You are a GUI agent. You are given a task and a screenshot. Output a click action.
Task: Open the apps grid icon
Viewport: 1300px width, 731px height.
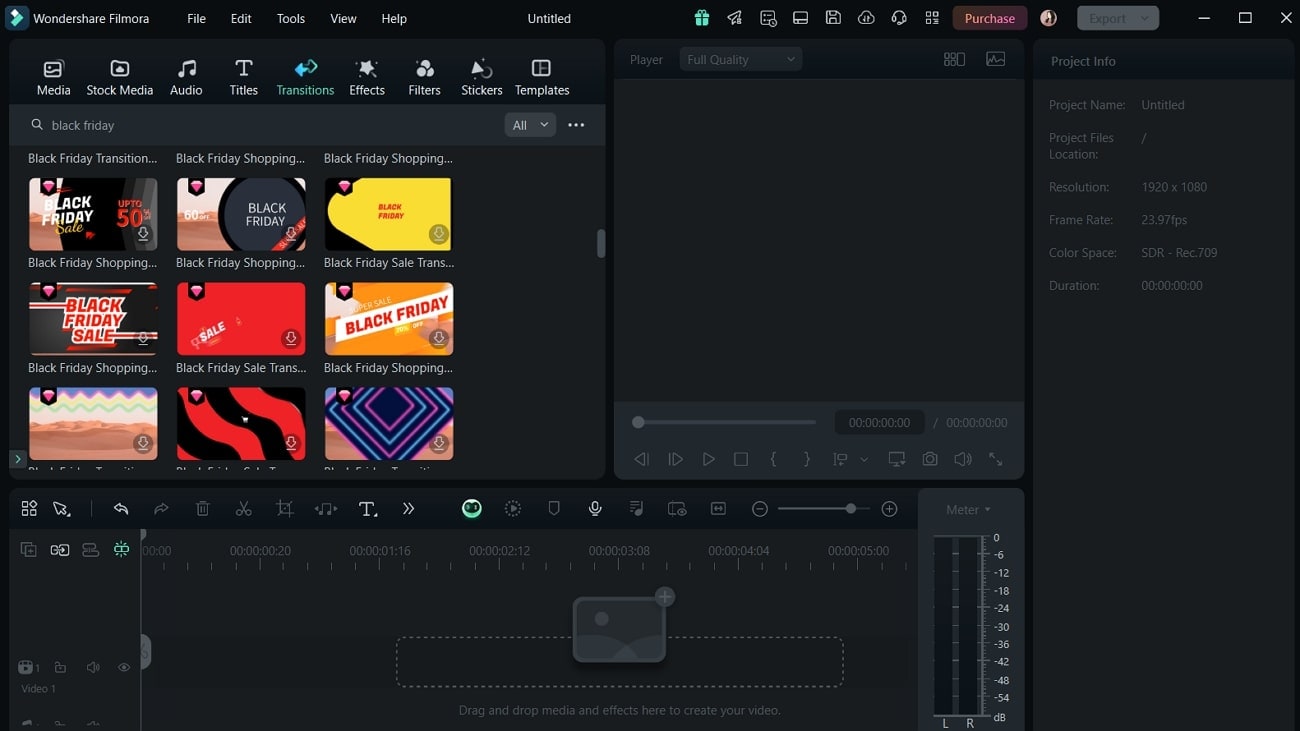click(932, 18)
